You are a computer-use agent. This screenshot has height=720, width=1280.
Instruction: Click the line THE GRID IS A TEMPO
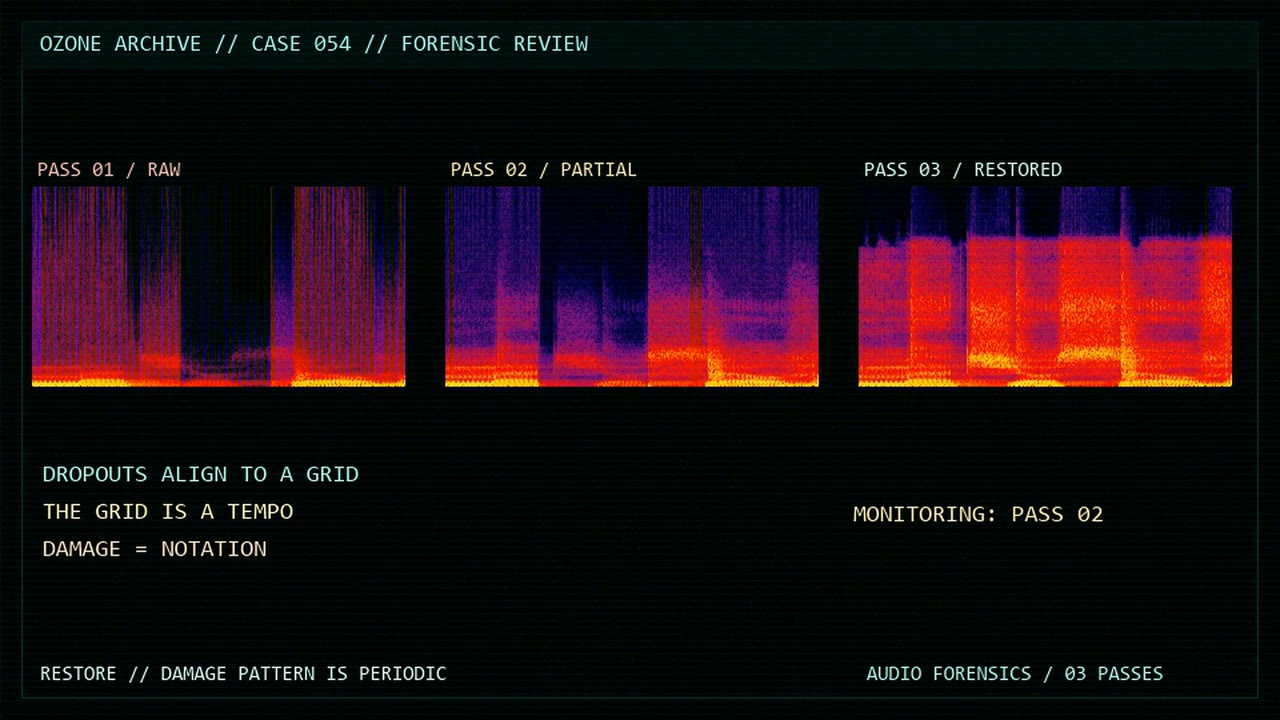point(168,511)
